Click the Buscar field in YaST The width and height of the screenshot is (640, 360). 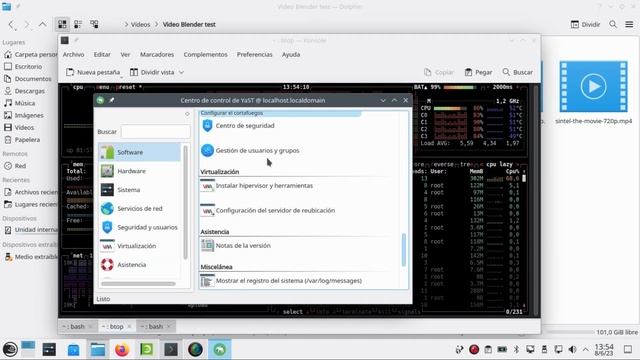[x=155, y=132]
